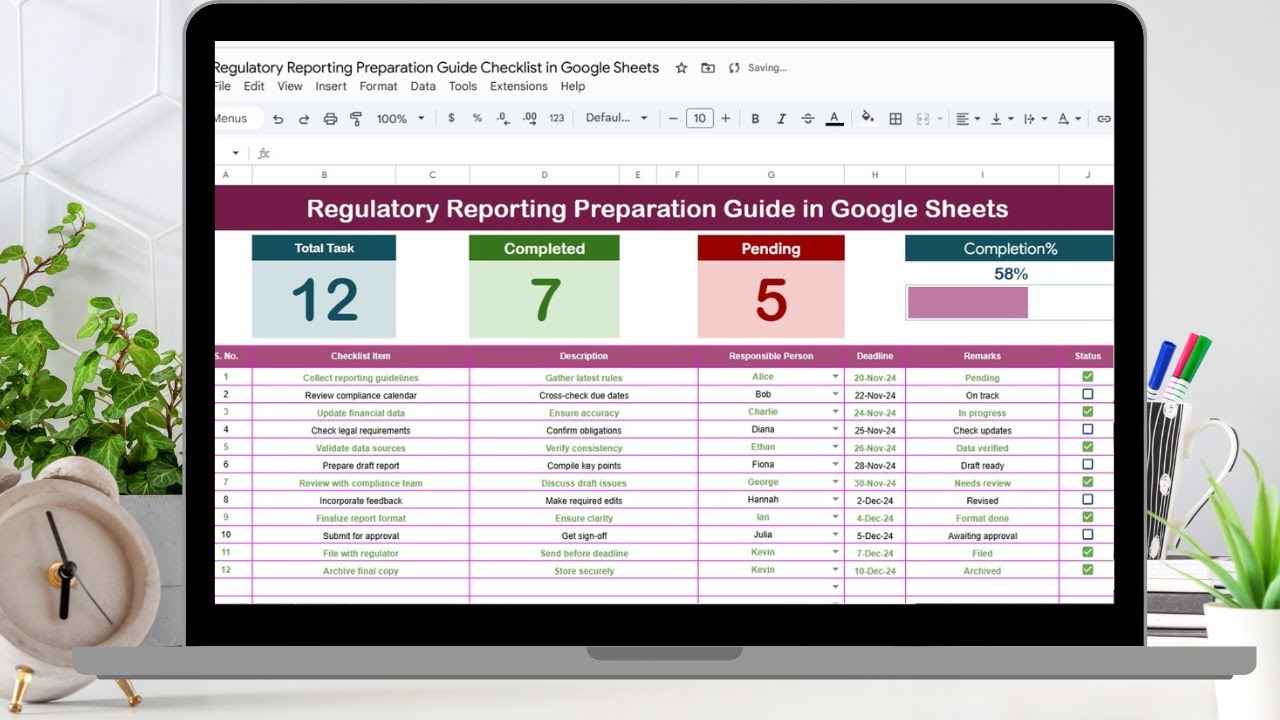1280x720 pixels.
Task: Activate the paint format tool
Action: pyautogui.click(x=356, y=119)
